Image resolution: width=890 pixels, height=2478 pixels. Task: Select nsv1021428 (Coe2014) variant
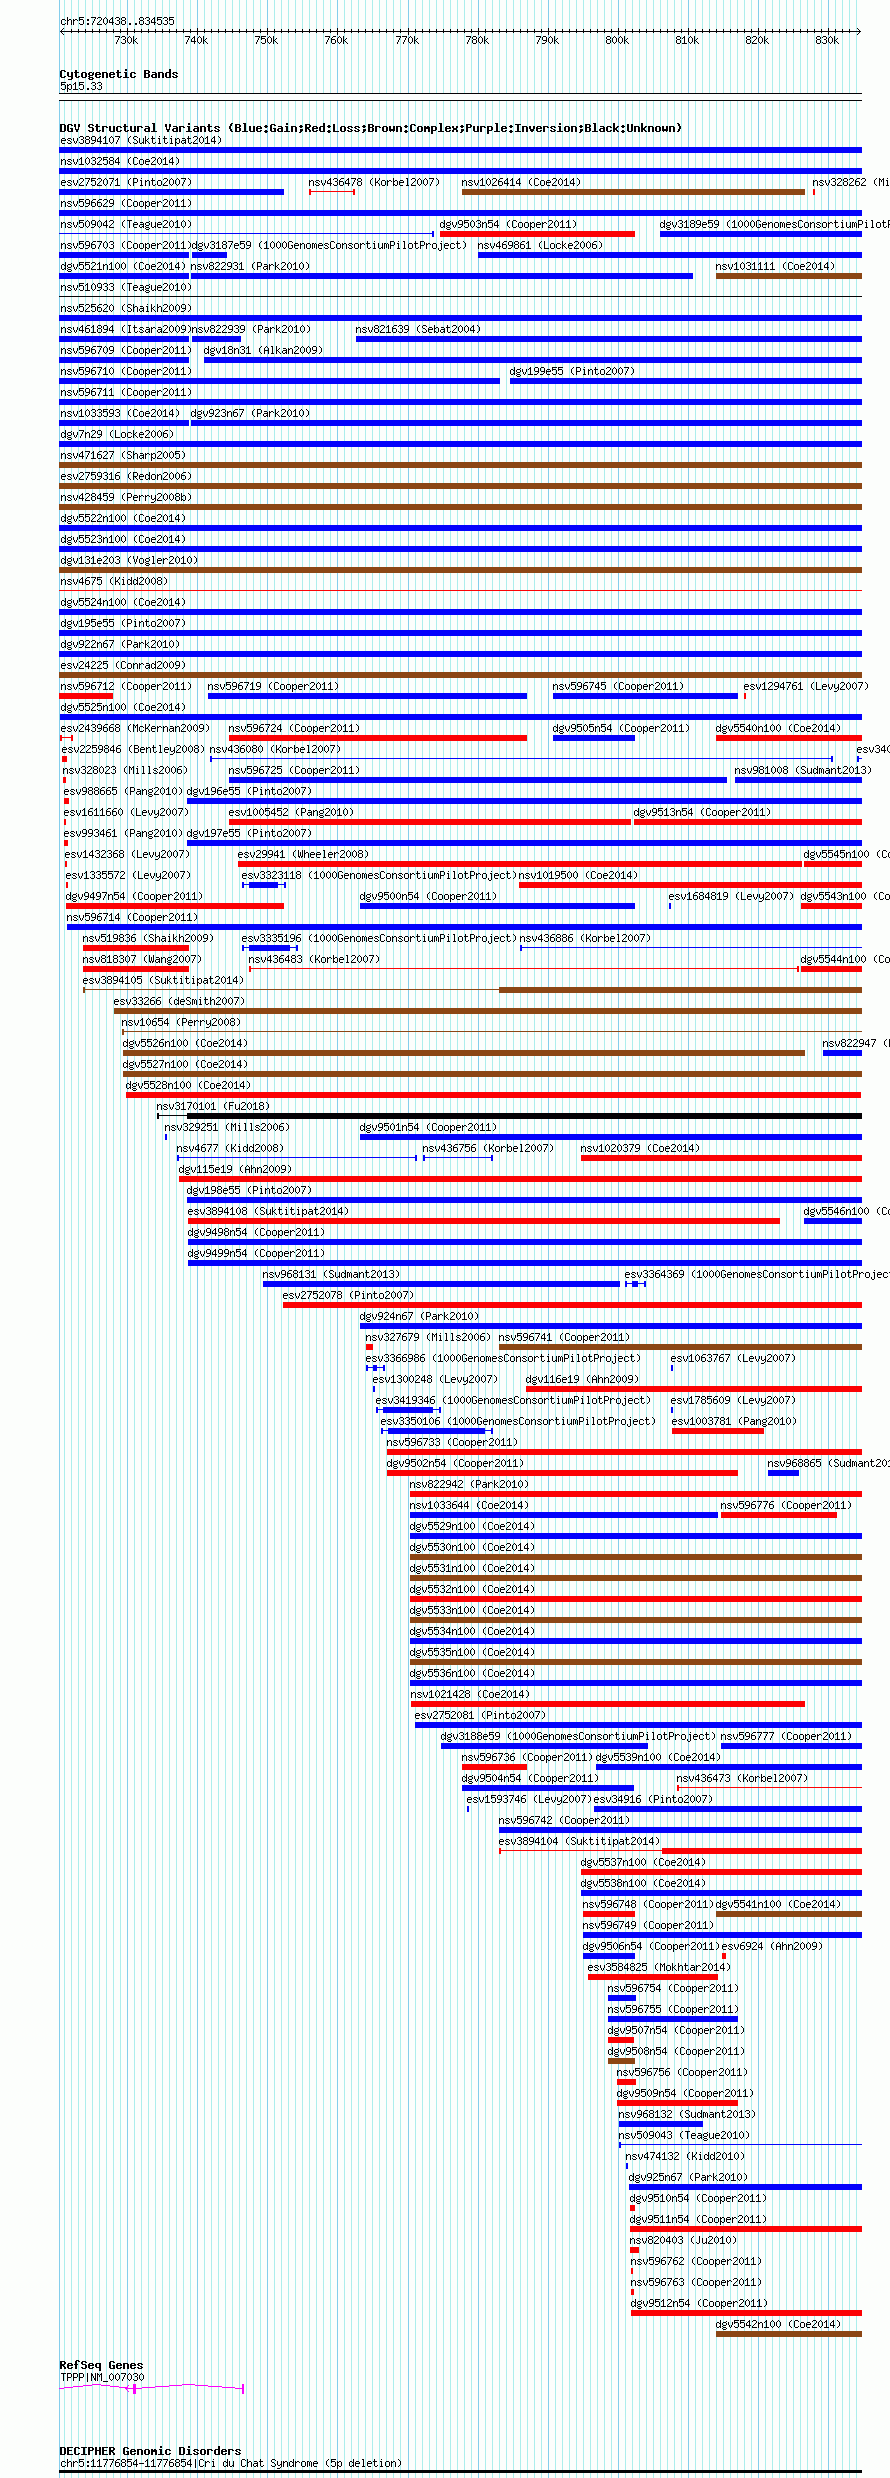(x=470, y=1694)
